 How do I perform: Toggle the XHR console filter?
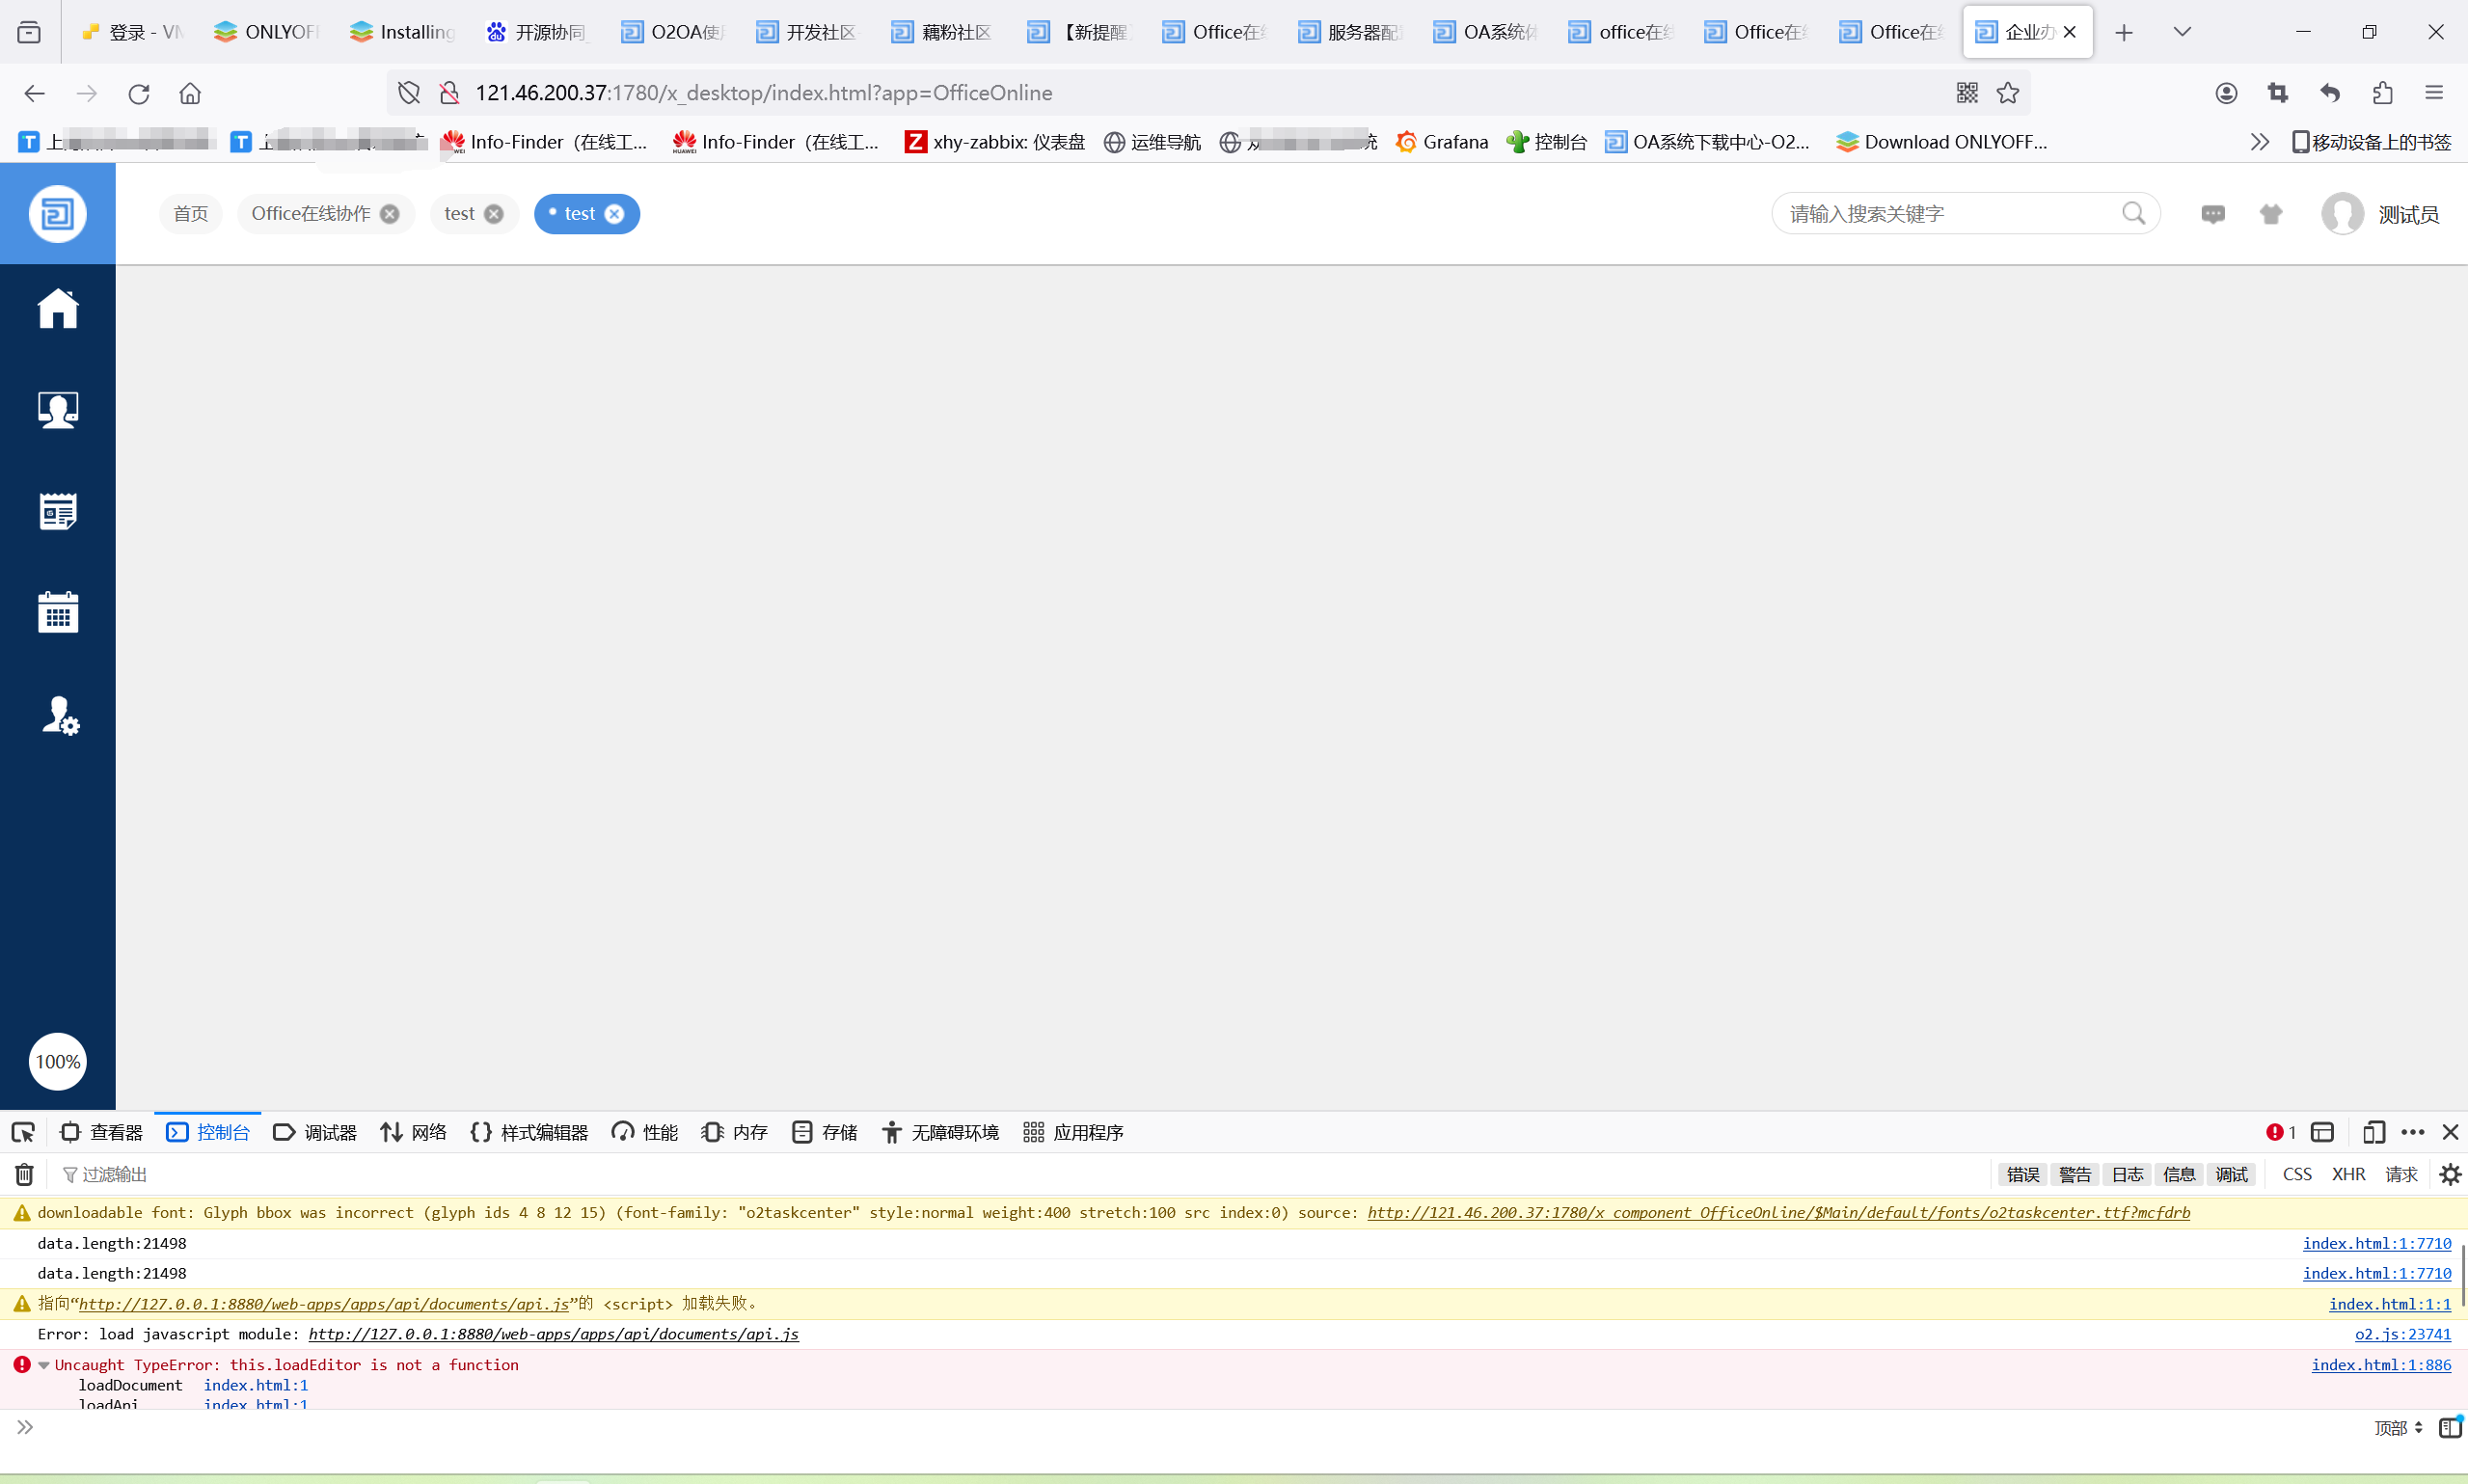click(x=2348, y=1174)
